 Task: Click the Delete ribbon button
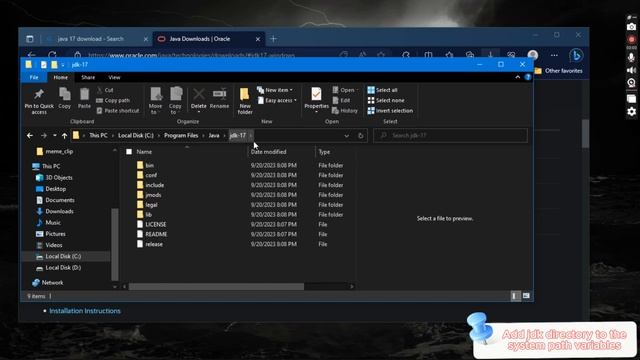[199, 100]
